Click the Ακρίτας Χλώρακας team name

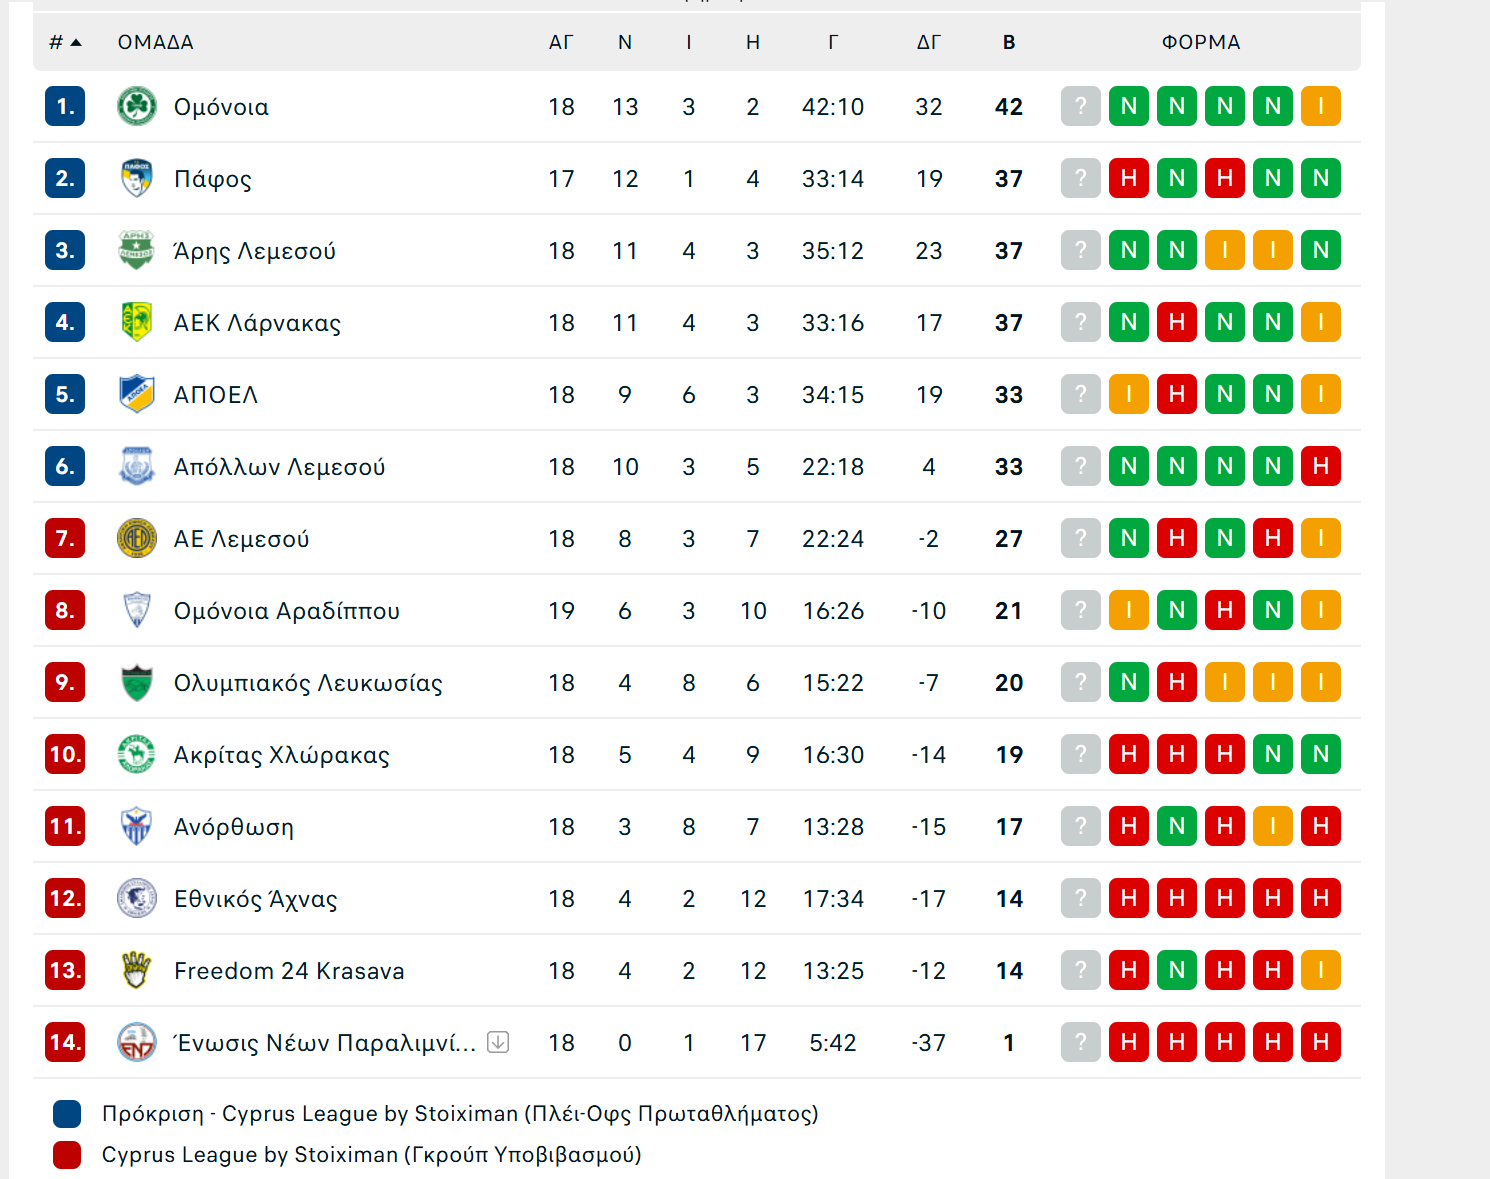pyautogui.click(x=282, y=755)
